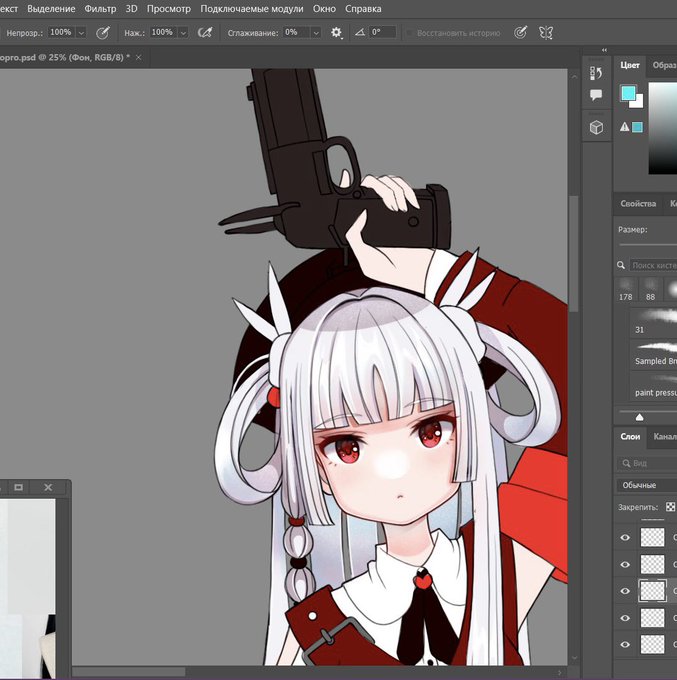Select the brush stroke labeled 31
Screen dimensions: 677x680
pos(653,322)
